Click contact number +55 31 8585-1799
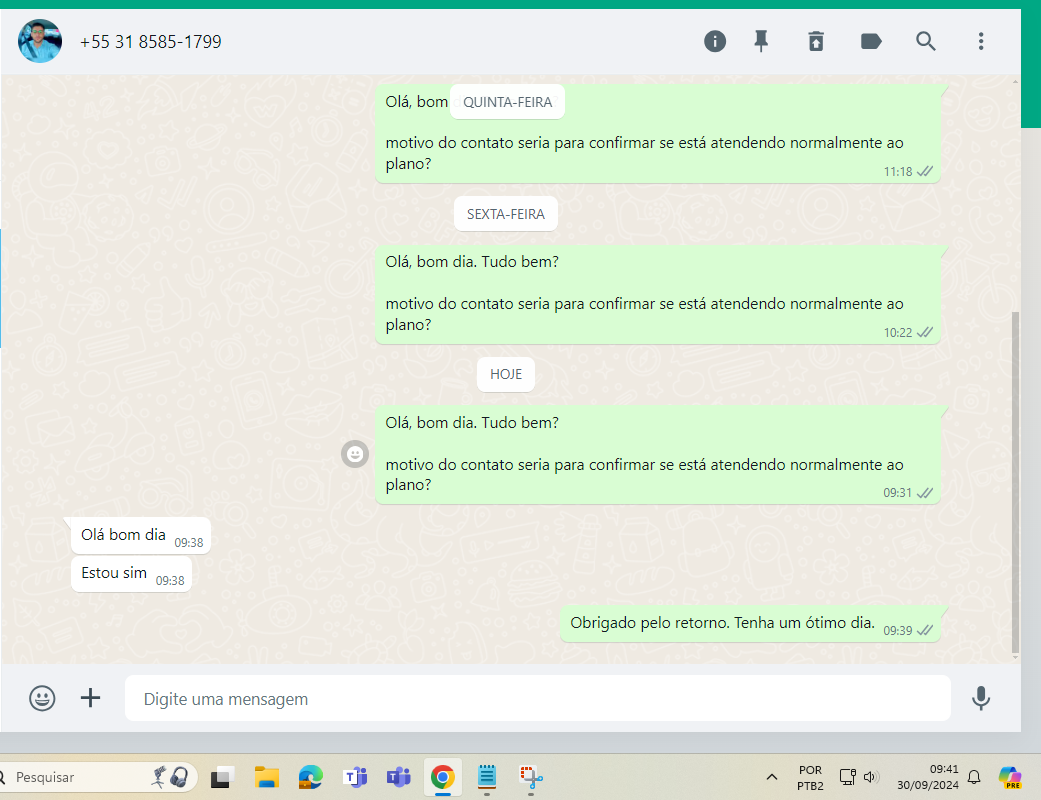Image resolution: width=1041 pixels, height=800 pixels. point(151,42)
